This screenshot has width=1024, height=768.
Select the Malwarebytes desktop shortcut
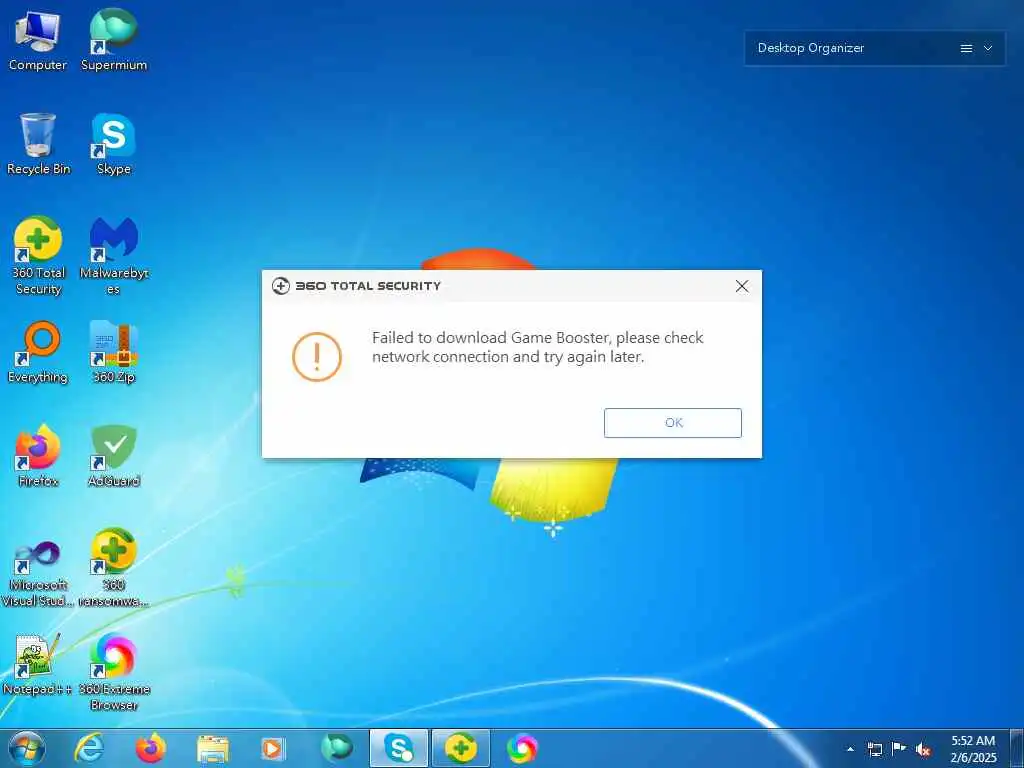click(114, 256)
